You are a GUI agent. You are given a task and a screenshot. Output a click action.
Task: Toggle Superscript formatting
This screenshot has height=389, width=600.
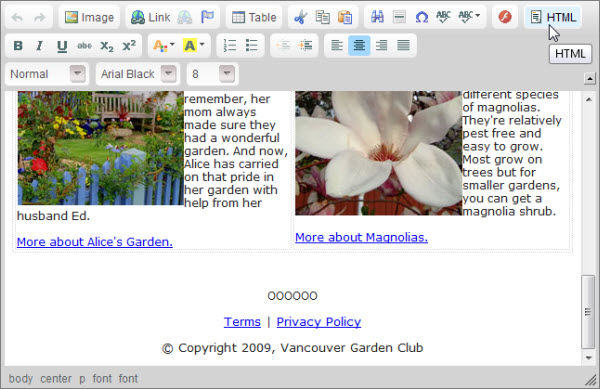tap(129, 46)
